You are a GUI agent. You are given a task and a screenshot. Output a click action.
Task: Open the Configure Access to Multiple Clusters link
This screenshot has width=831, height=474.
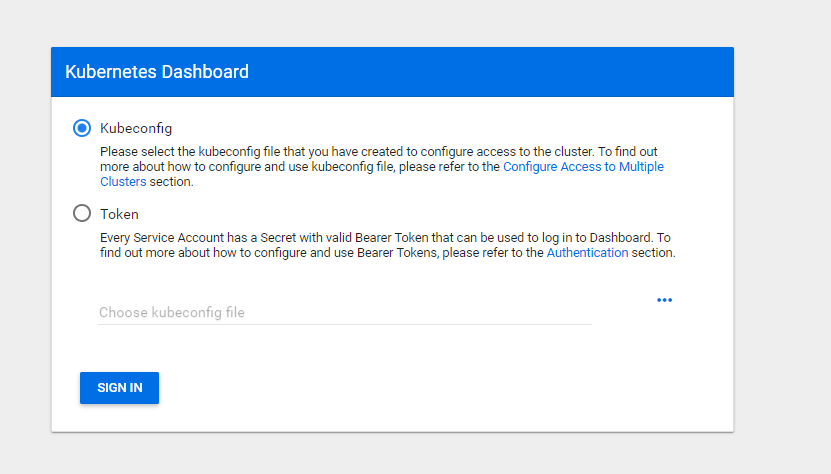583,166
